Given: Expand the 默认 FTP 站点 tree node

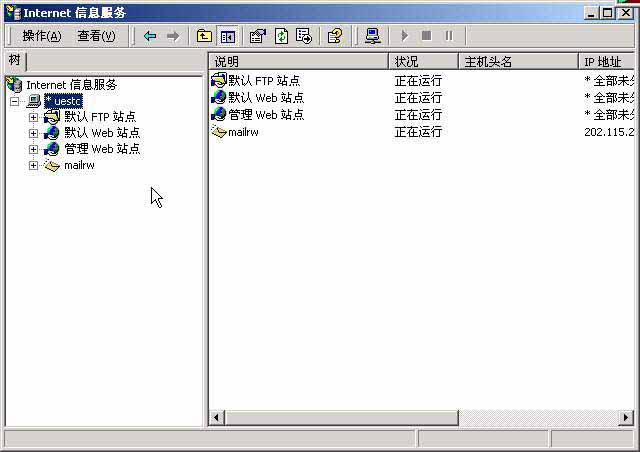Looking at the screenshot, I should coord(33,117).
